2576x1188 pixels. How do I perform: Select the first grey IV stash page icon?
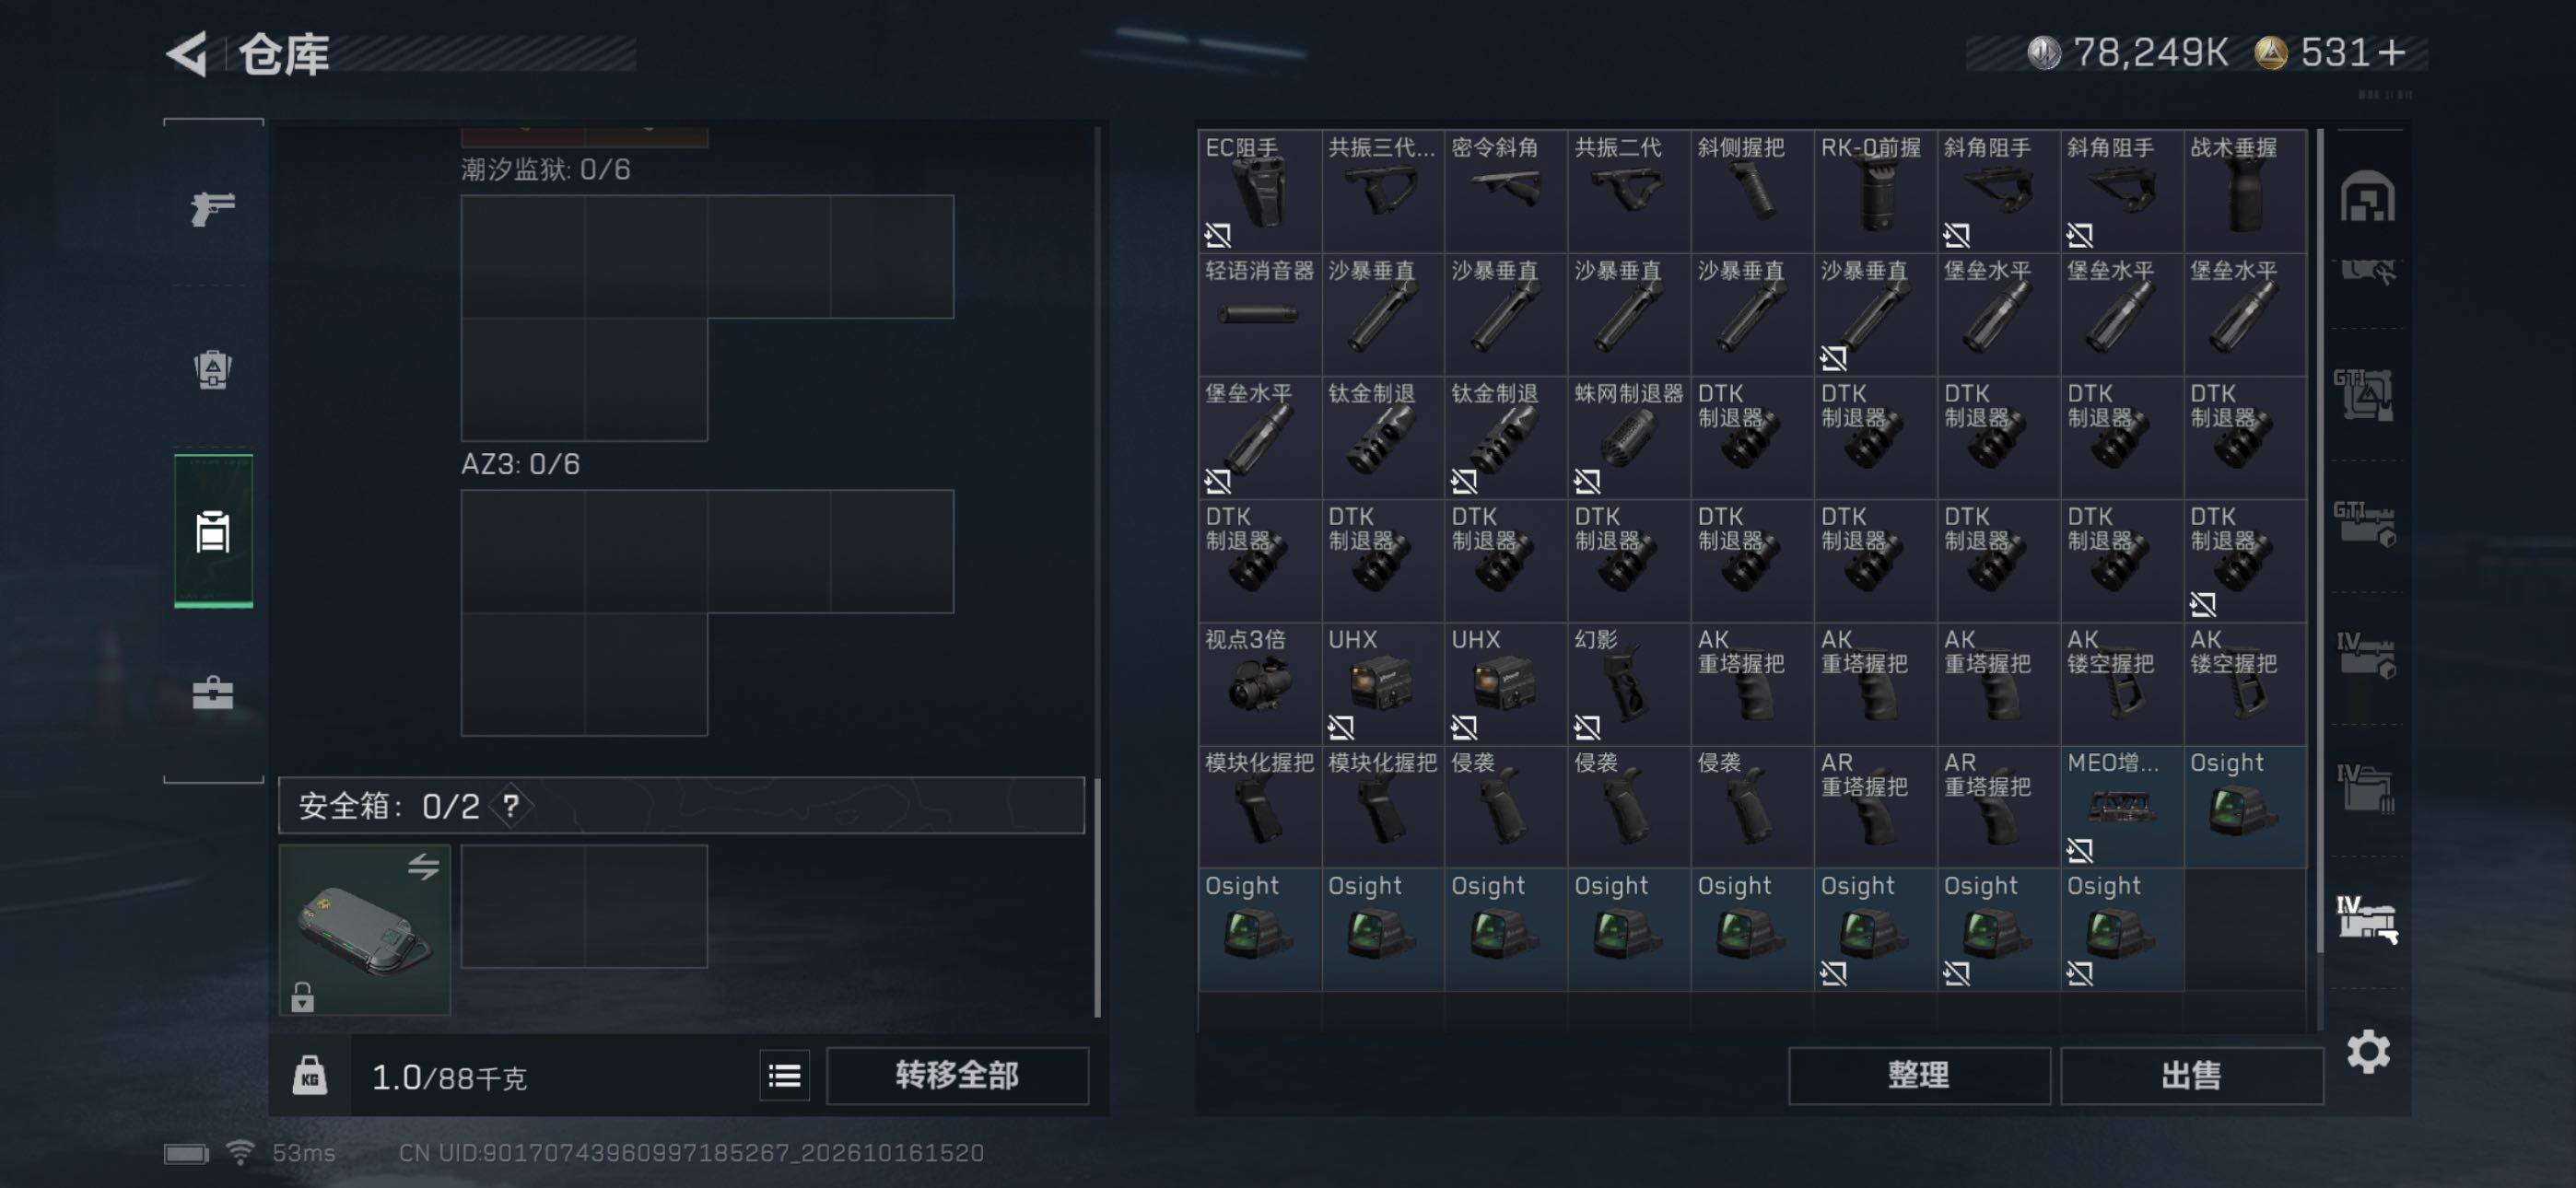pyautogui.click(x=2365, y=655)
